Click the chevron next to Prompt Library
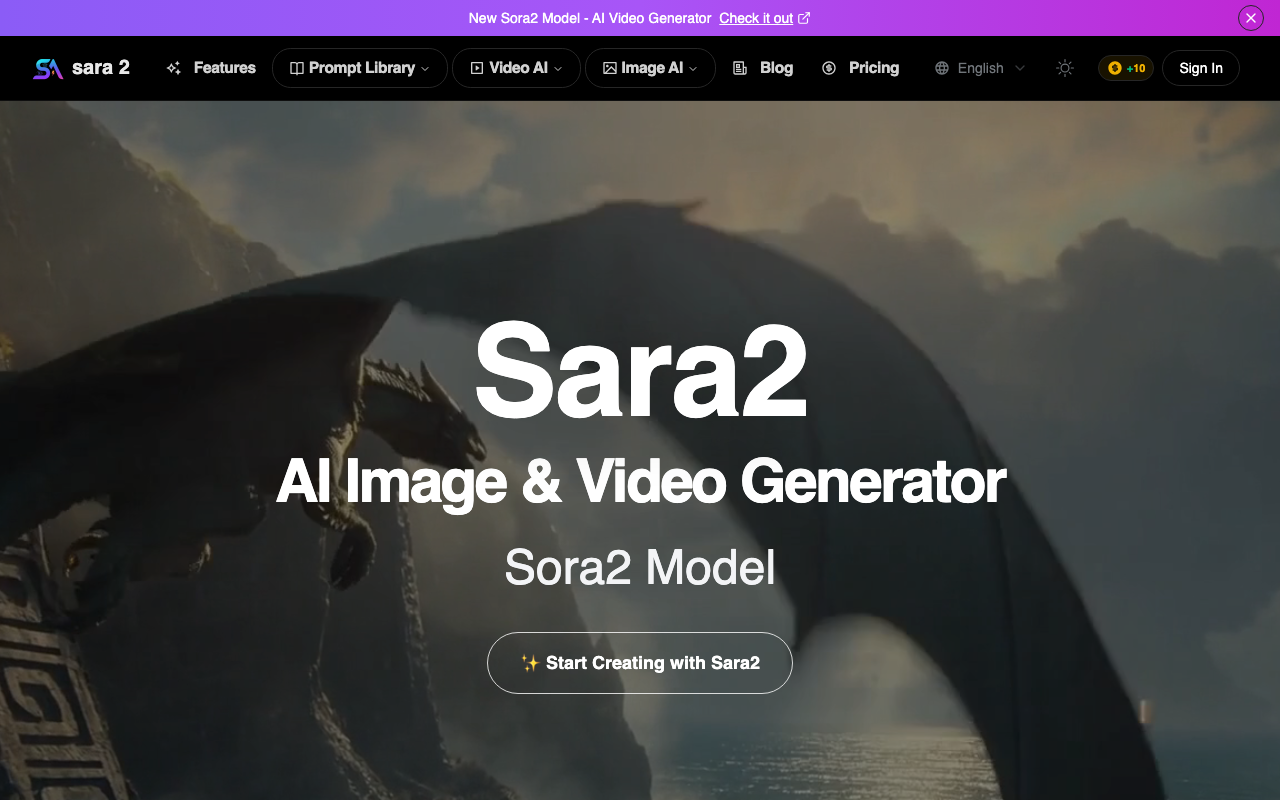Screen dimensions: 1280x800 (x=425, y=69)
